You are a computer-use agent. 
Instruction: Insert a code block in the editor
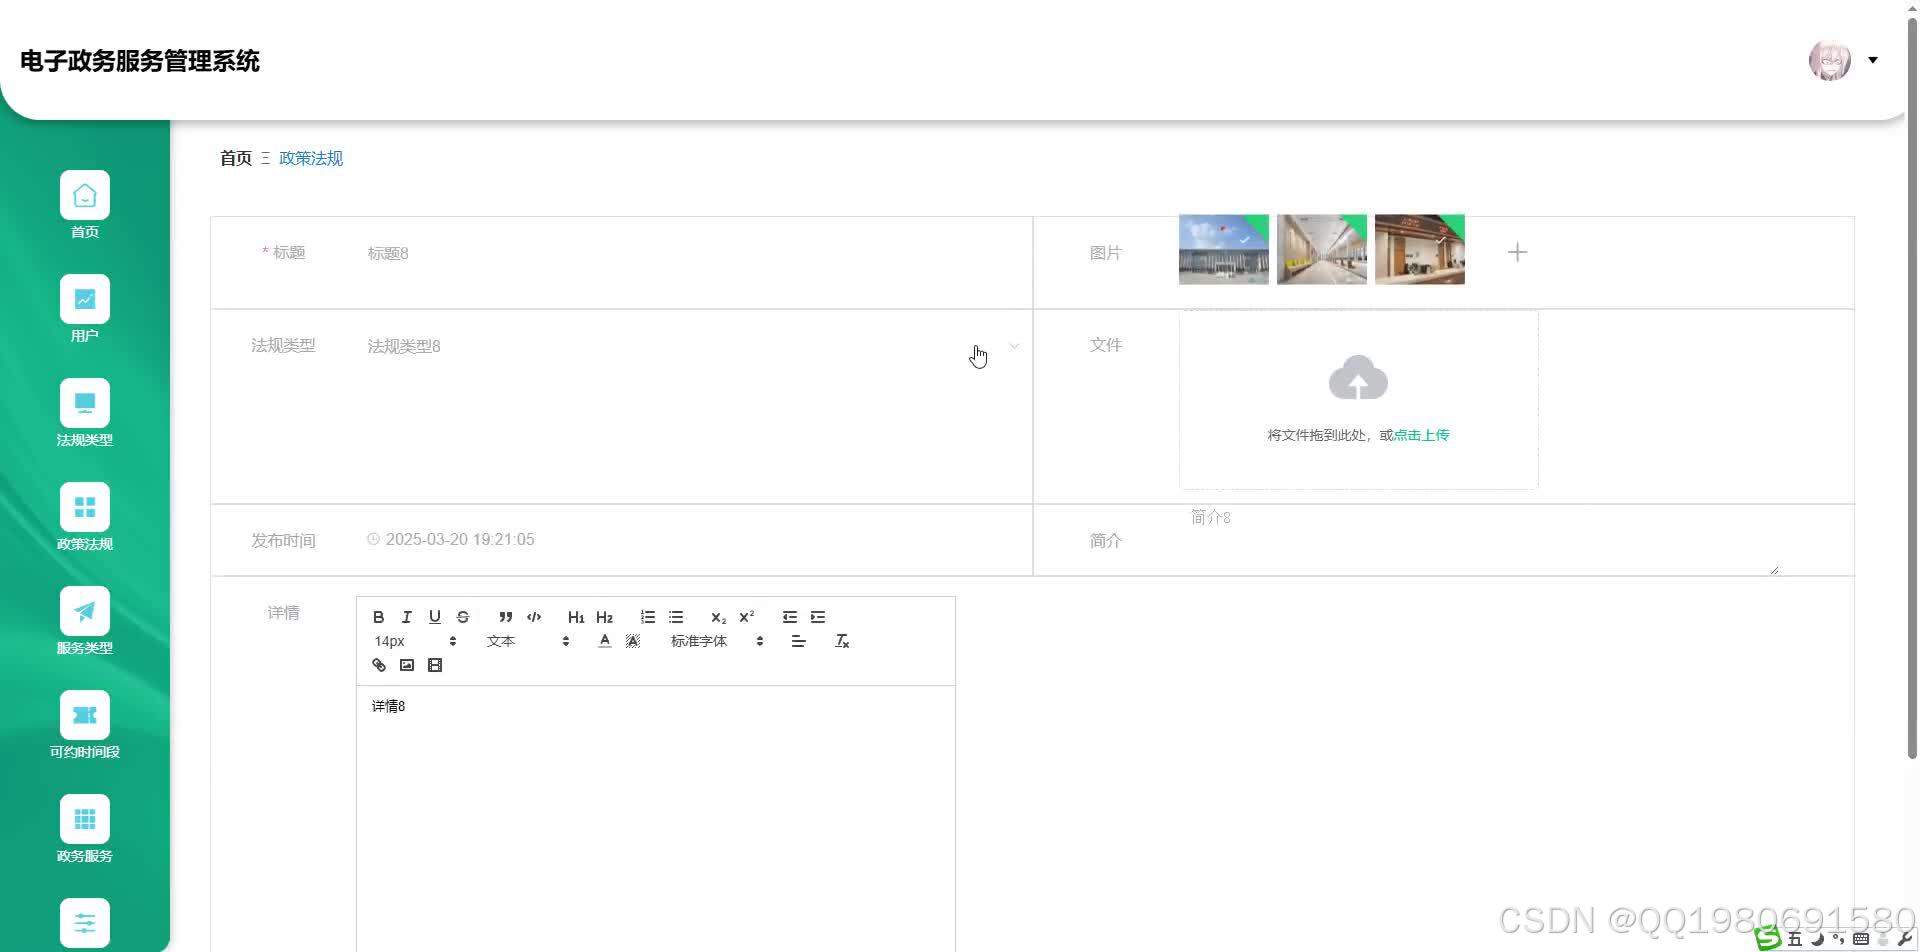pos(534,617)
